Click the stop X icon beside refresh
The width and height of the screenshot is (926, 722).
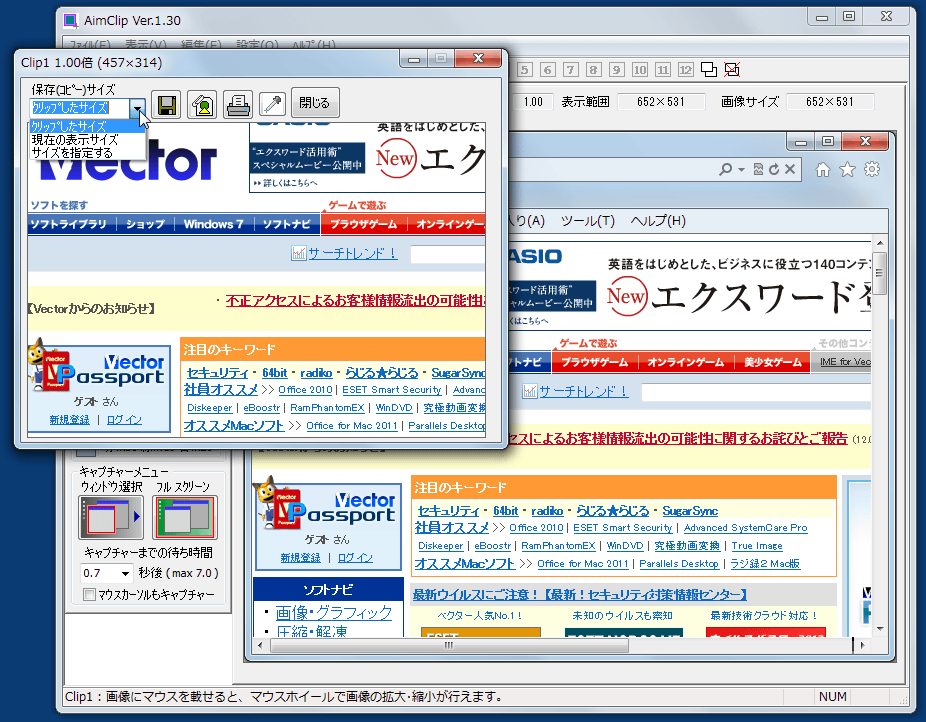(x=790, y=169)
